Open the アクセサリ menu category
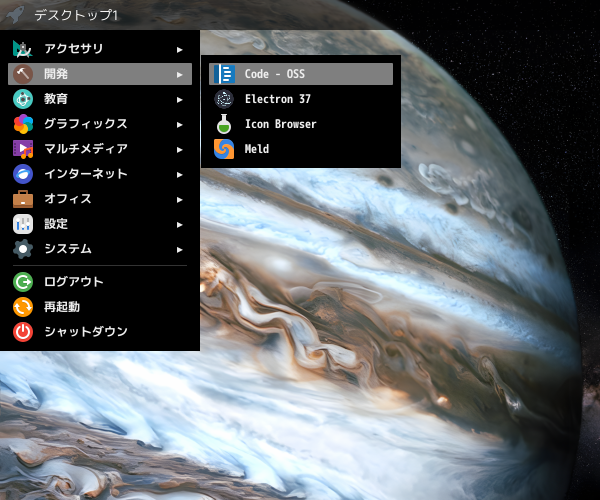Image resolution: width=600 pixels, height=500 pixels. point(100,49)
